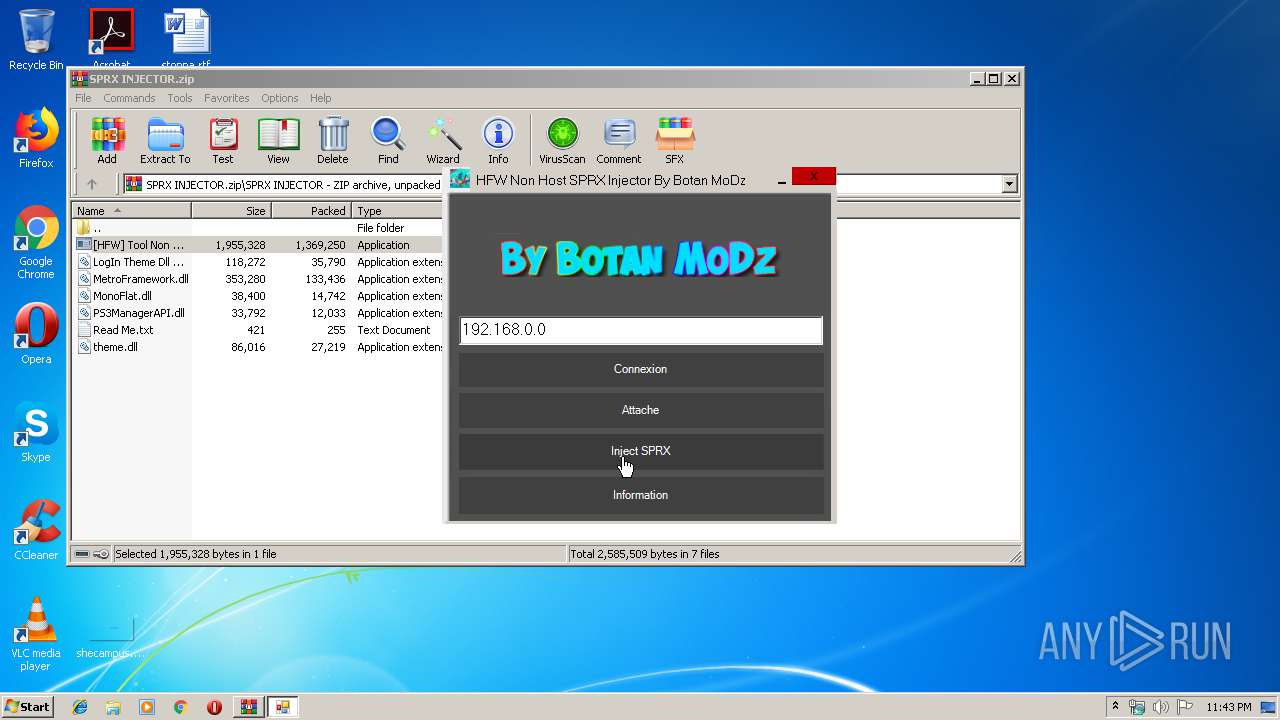Open the Tools menu
1280x720 pixels.
(x=180, y=98)
